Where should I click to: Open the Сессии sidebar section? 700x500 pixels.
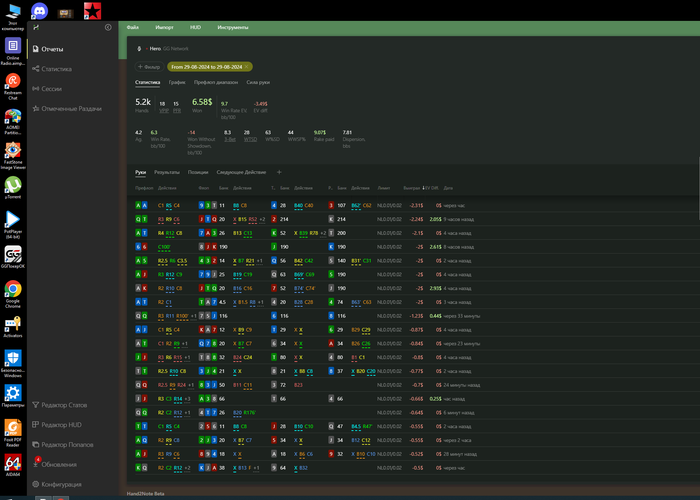coord(47,89)
